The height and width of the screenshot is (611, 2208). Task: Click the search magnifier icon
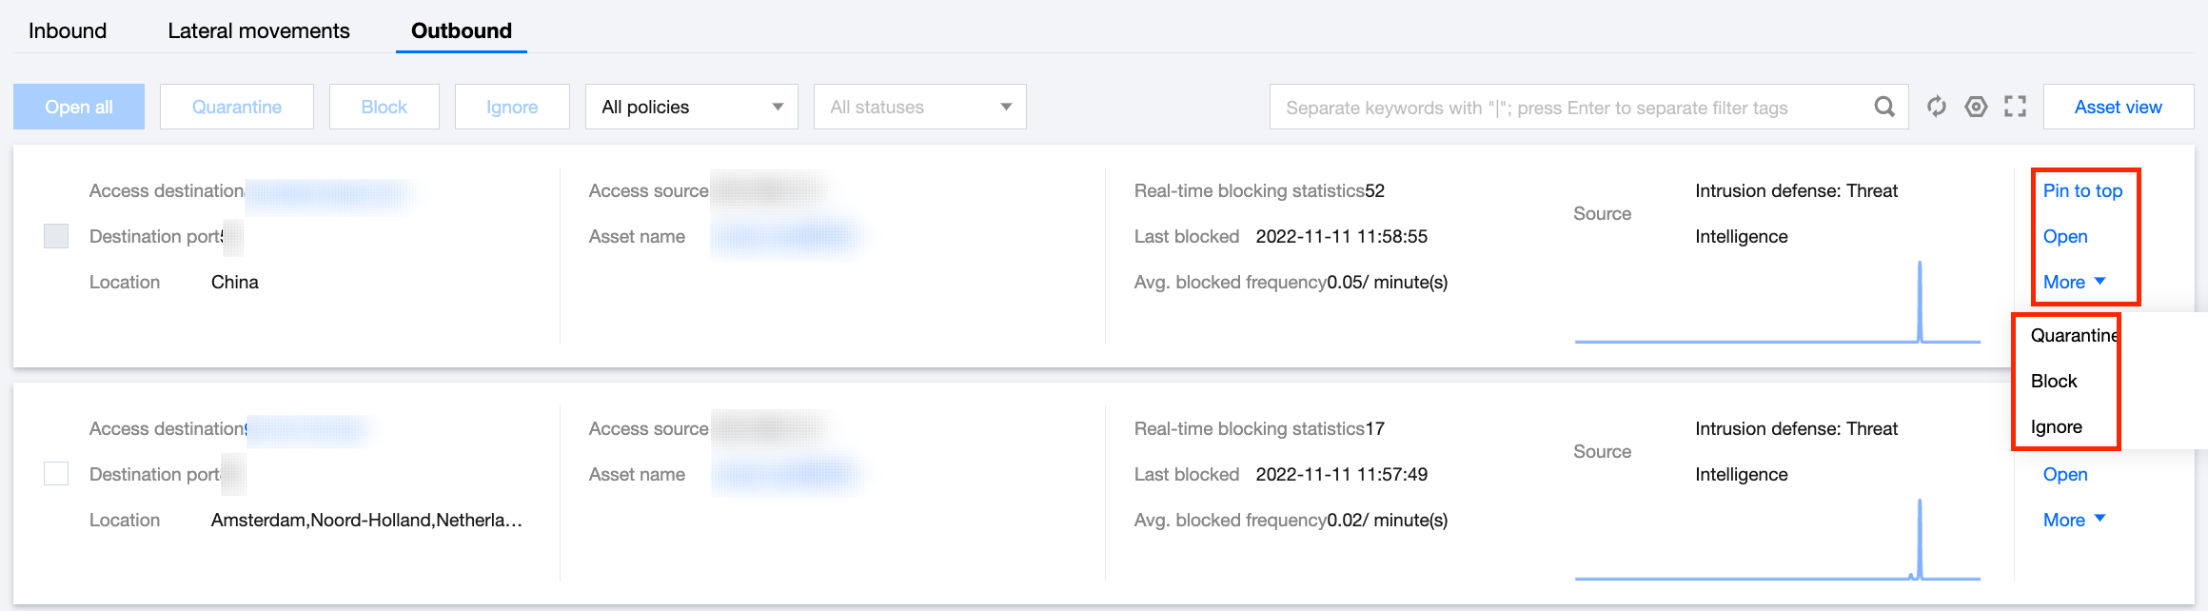[x=1884, y=107]
